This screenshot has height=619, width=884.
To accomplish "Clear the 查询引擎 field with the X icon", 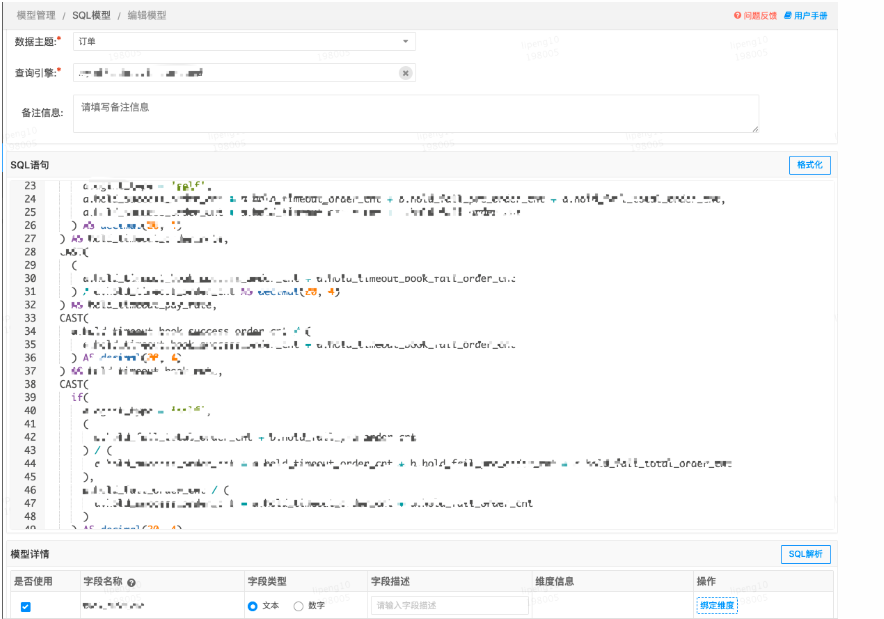I will [x=405, y=73].
